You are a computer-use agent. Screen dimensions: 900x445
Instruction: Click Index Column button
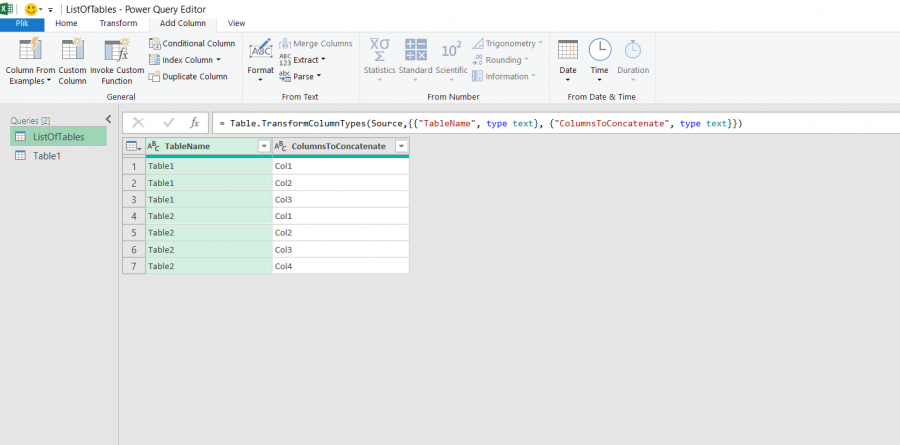click(x=185, y=60)
